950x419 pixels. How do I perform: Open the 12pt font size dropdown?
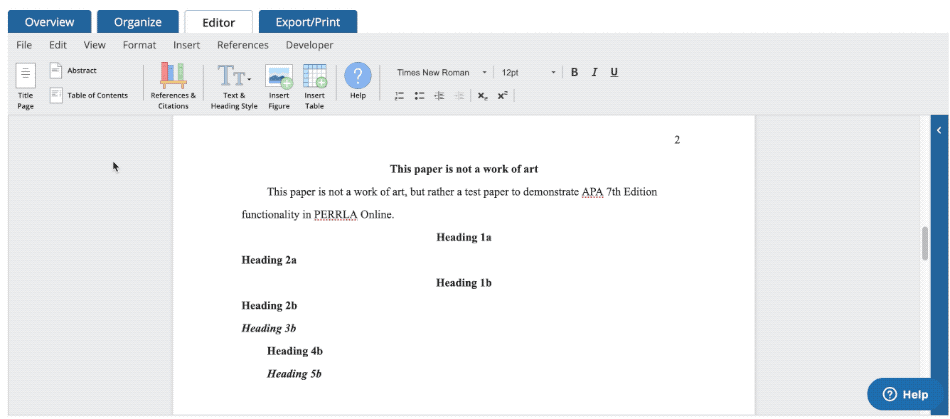click(528, 73)
